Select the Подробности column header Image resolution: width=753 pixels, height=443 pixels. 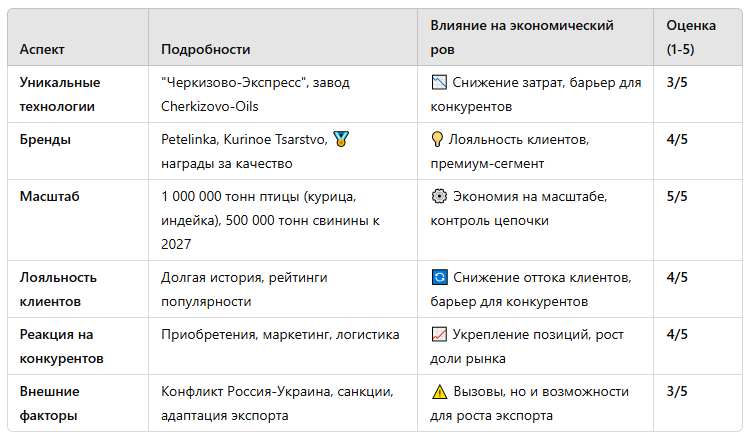tap(206, 49)
